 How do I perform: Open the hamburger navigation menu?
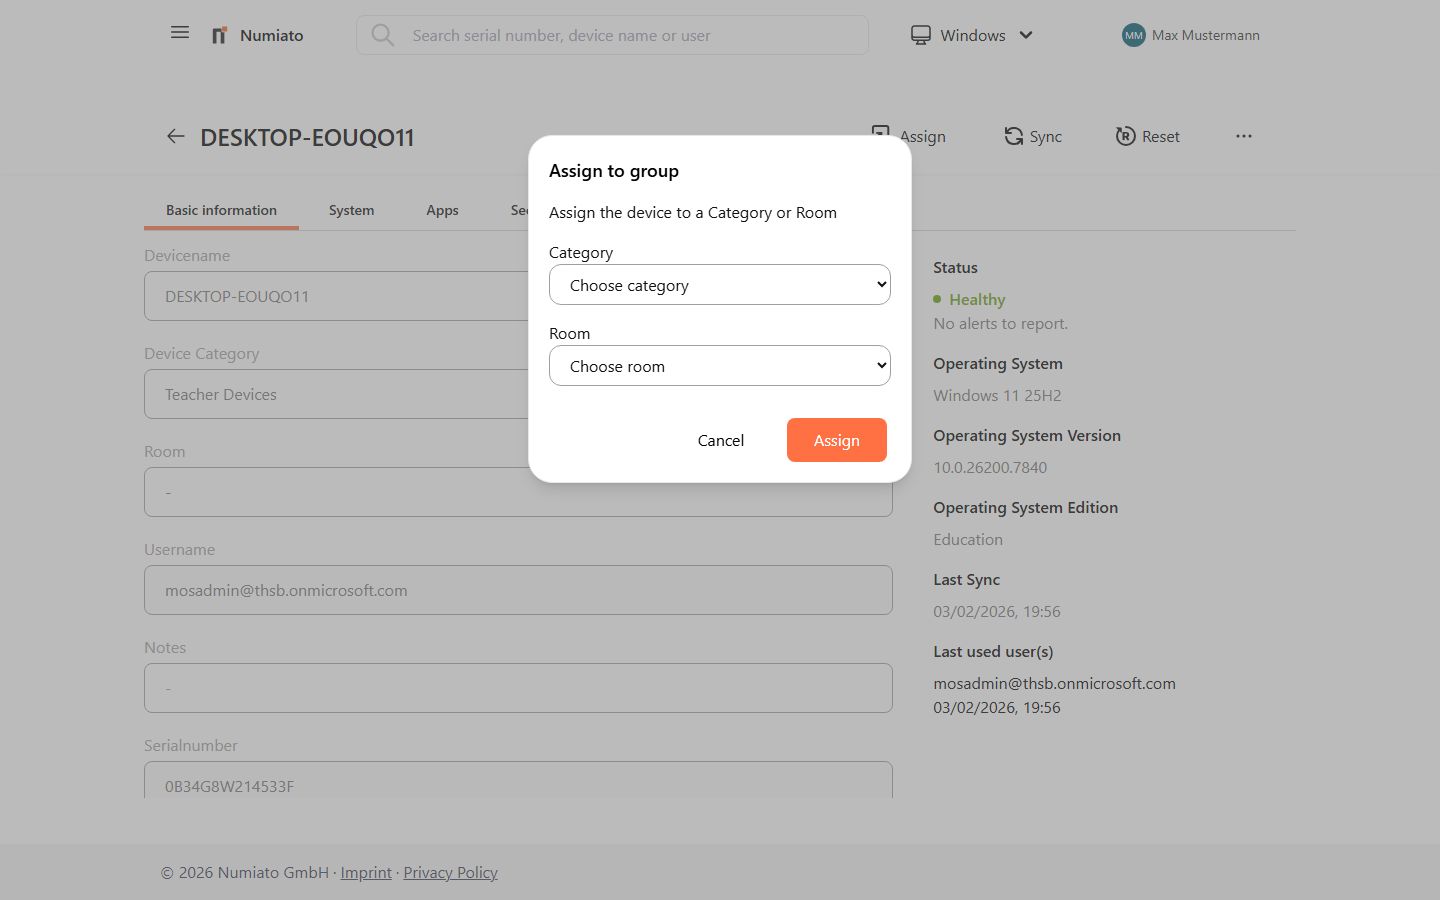click(180, 32)
